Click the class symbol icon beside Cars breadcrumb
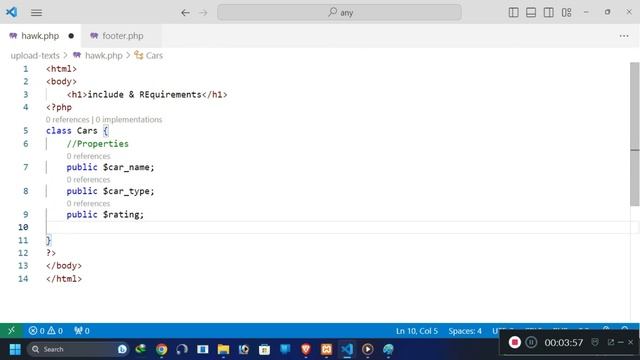The image size is (640, 360). click(x=139, y=55)
